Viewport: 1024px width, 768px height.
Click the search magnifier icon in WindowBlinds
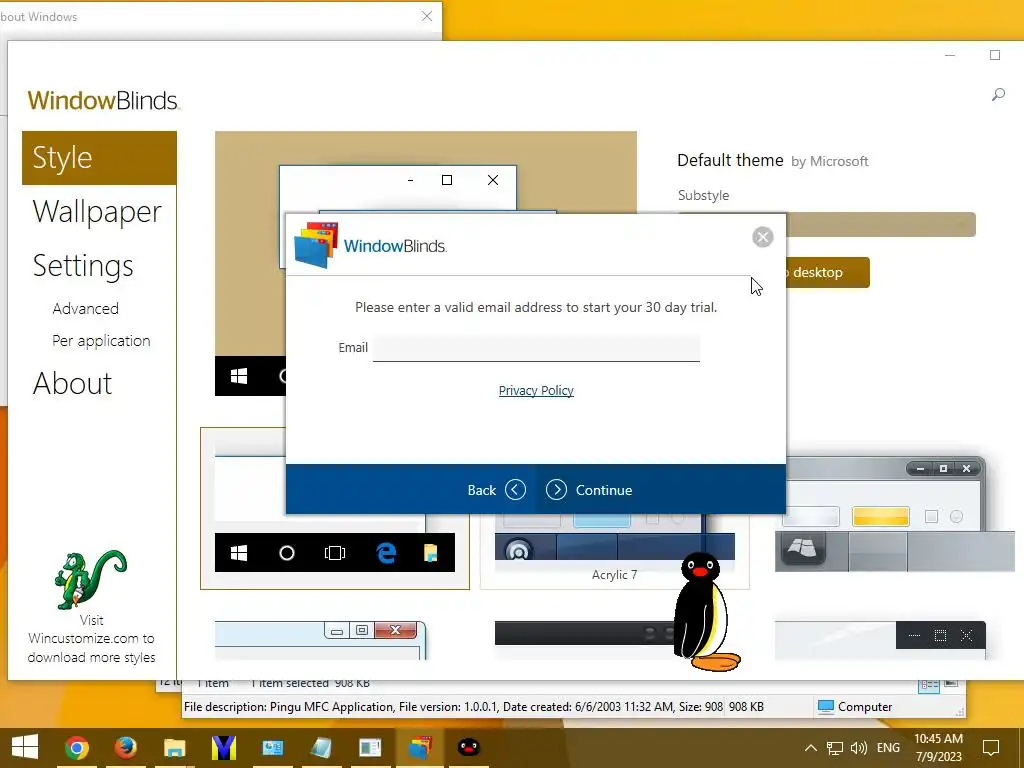coord(998,95)
